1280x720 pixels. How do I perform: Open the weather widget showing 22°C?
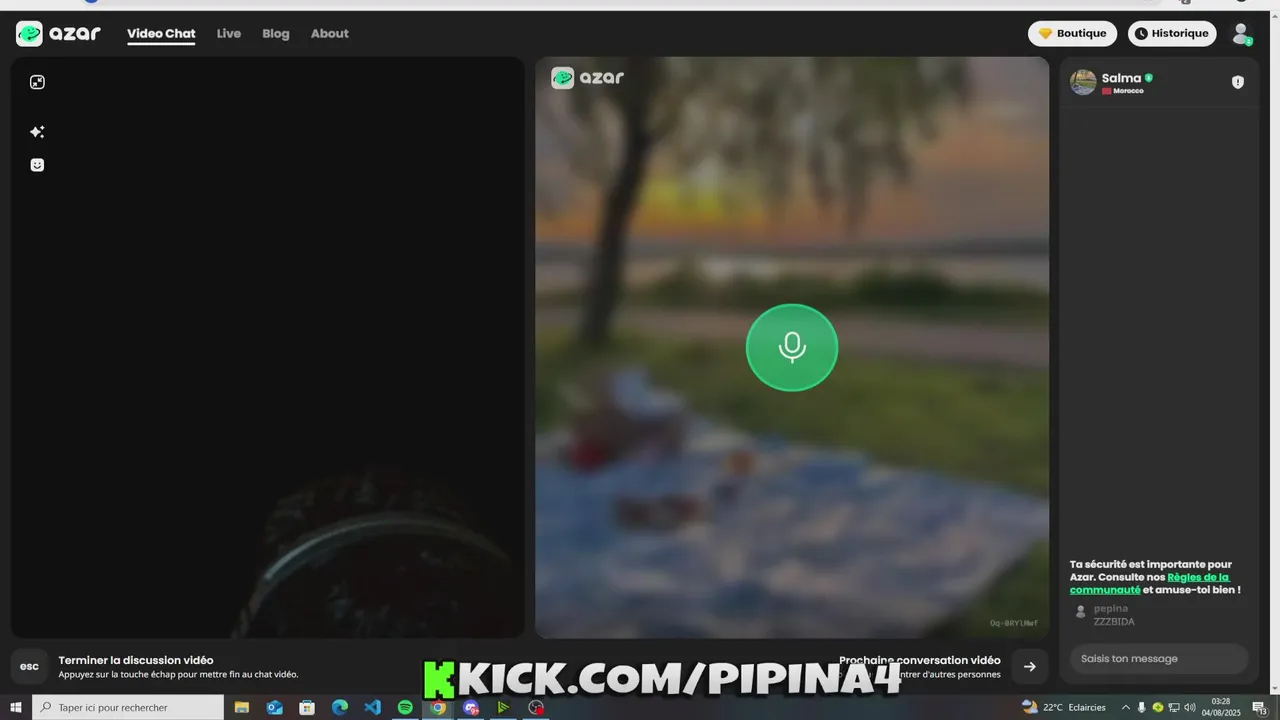(1063, 707)
